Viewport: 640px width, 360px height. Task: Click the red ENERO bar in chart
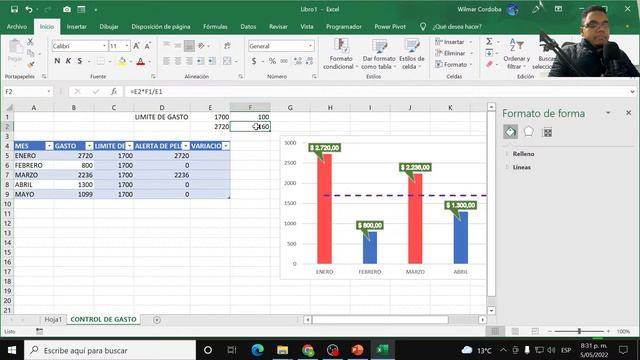pos(324,209)
